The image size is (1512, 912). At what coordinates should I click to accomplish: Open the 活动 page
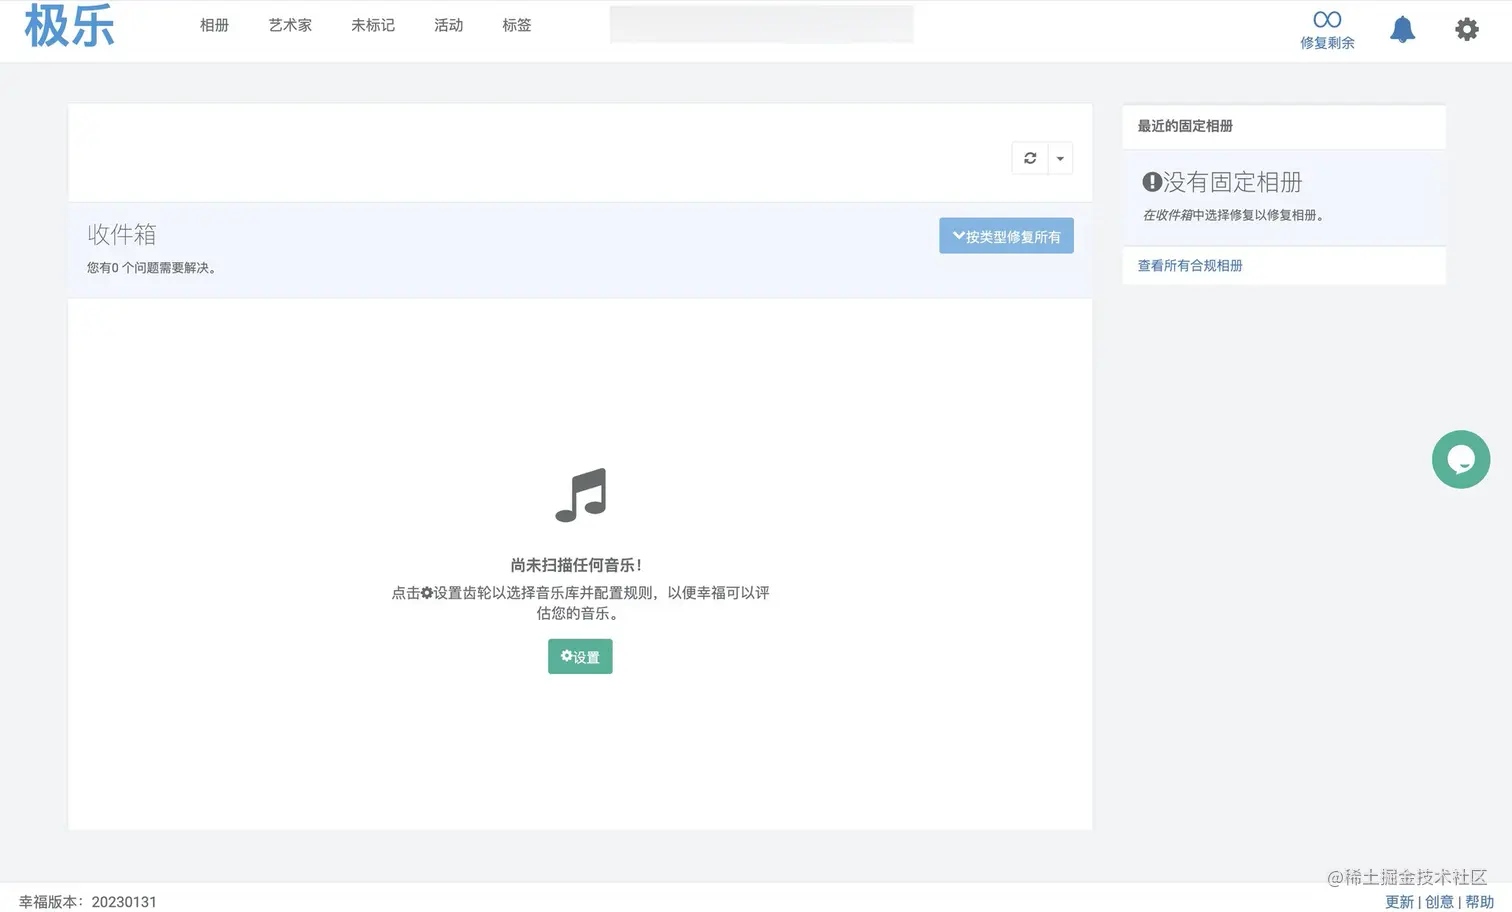point(448,25)
